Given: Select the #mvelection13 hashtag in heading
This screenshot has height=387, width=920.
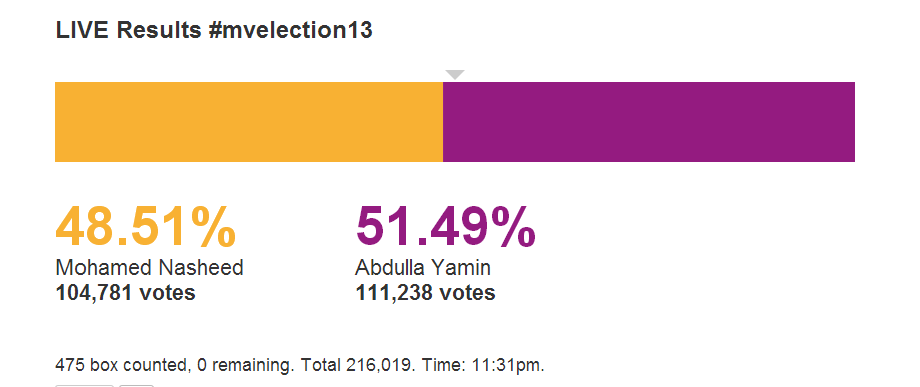Looking at the screenshot, I should (290, 30).
